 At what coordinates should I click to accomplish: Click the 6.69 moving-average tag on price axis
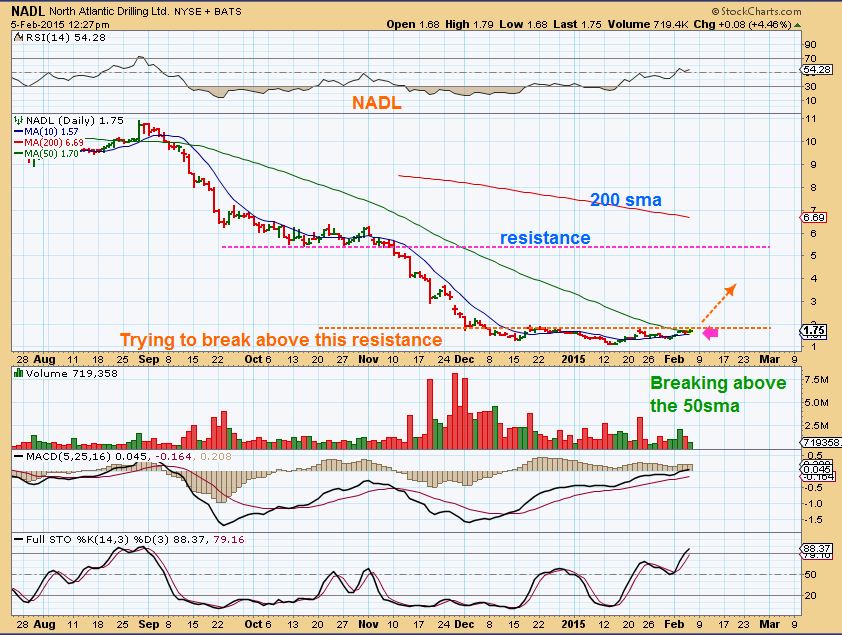click(x=816, y=217)
